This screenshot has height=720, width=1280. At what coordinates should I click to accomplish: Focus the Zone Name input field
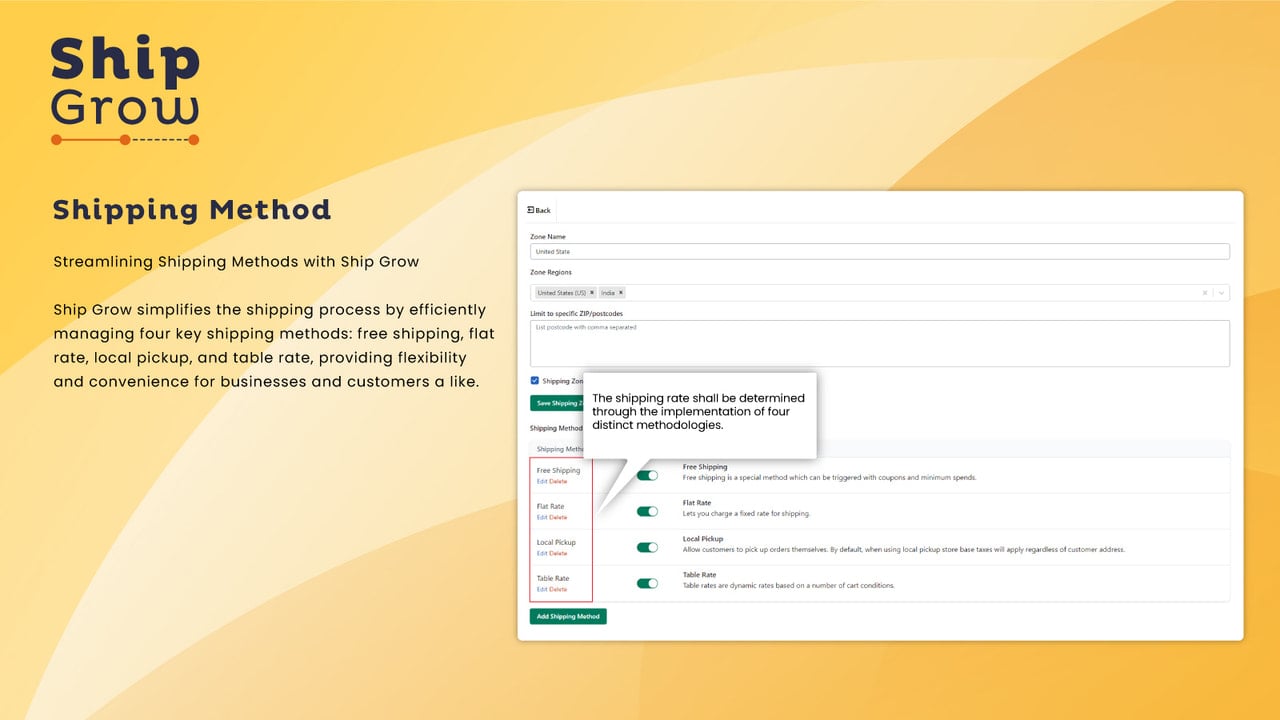tap(880, 252)
